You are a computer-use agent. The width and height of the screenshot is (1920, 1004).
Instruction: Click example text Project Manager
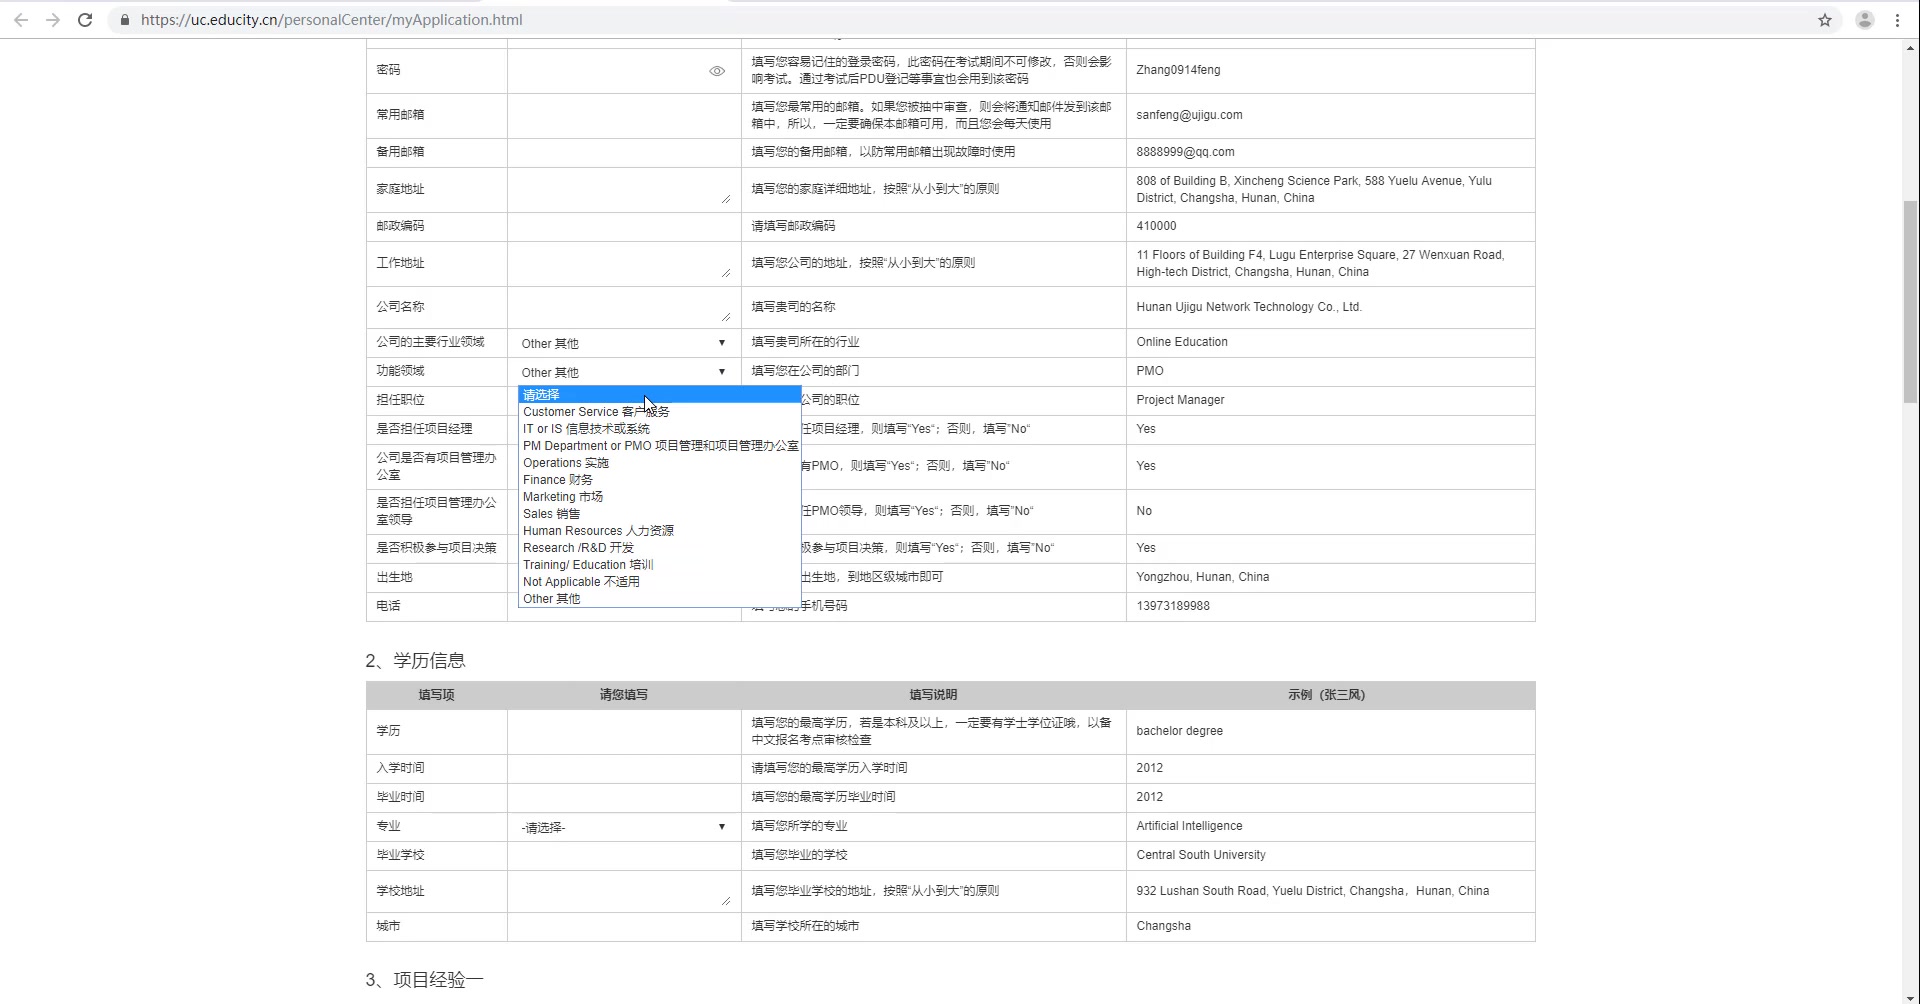tap(1180, 400)
